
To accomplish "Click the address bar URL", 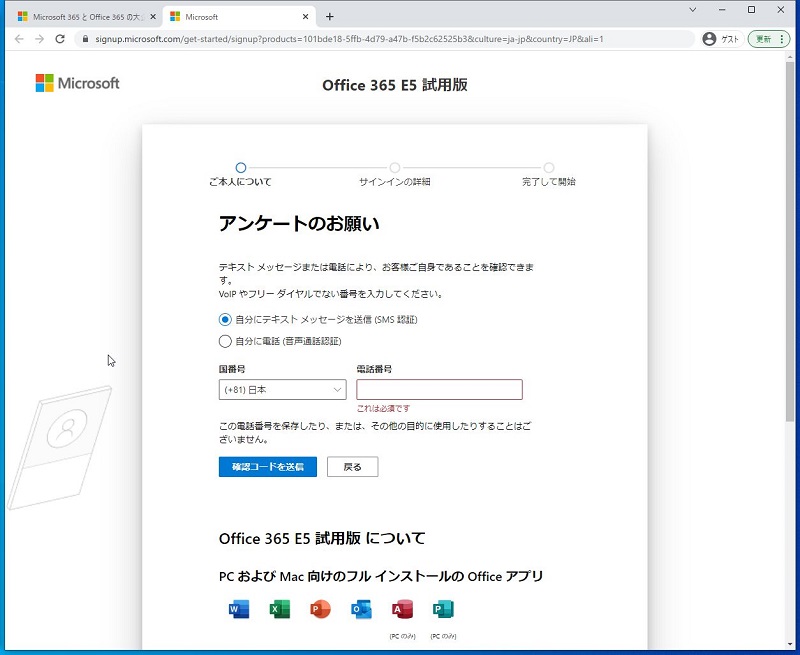I will coord(349,39).
